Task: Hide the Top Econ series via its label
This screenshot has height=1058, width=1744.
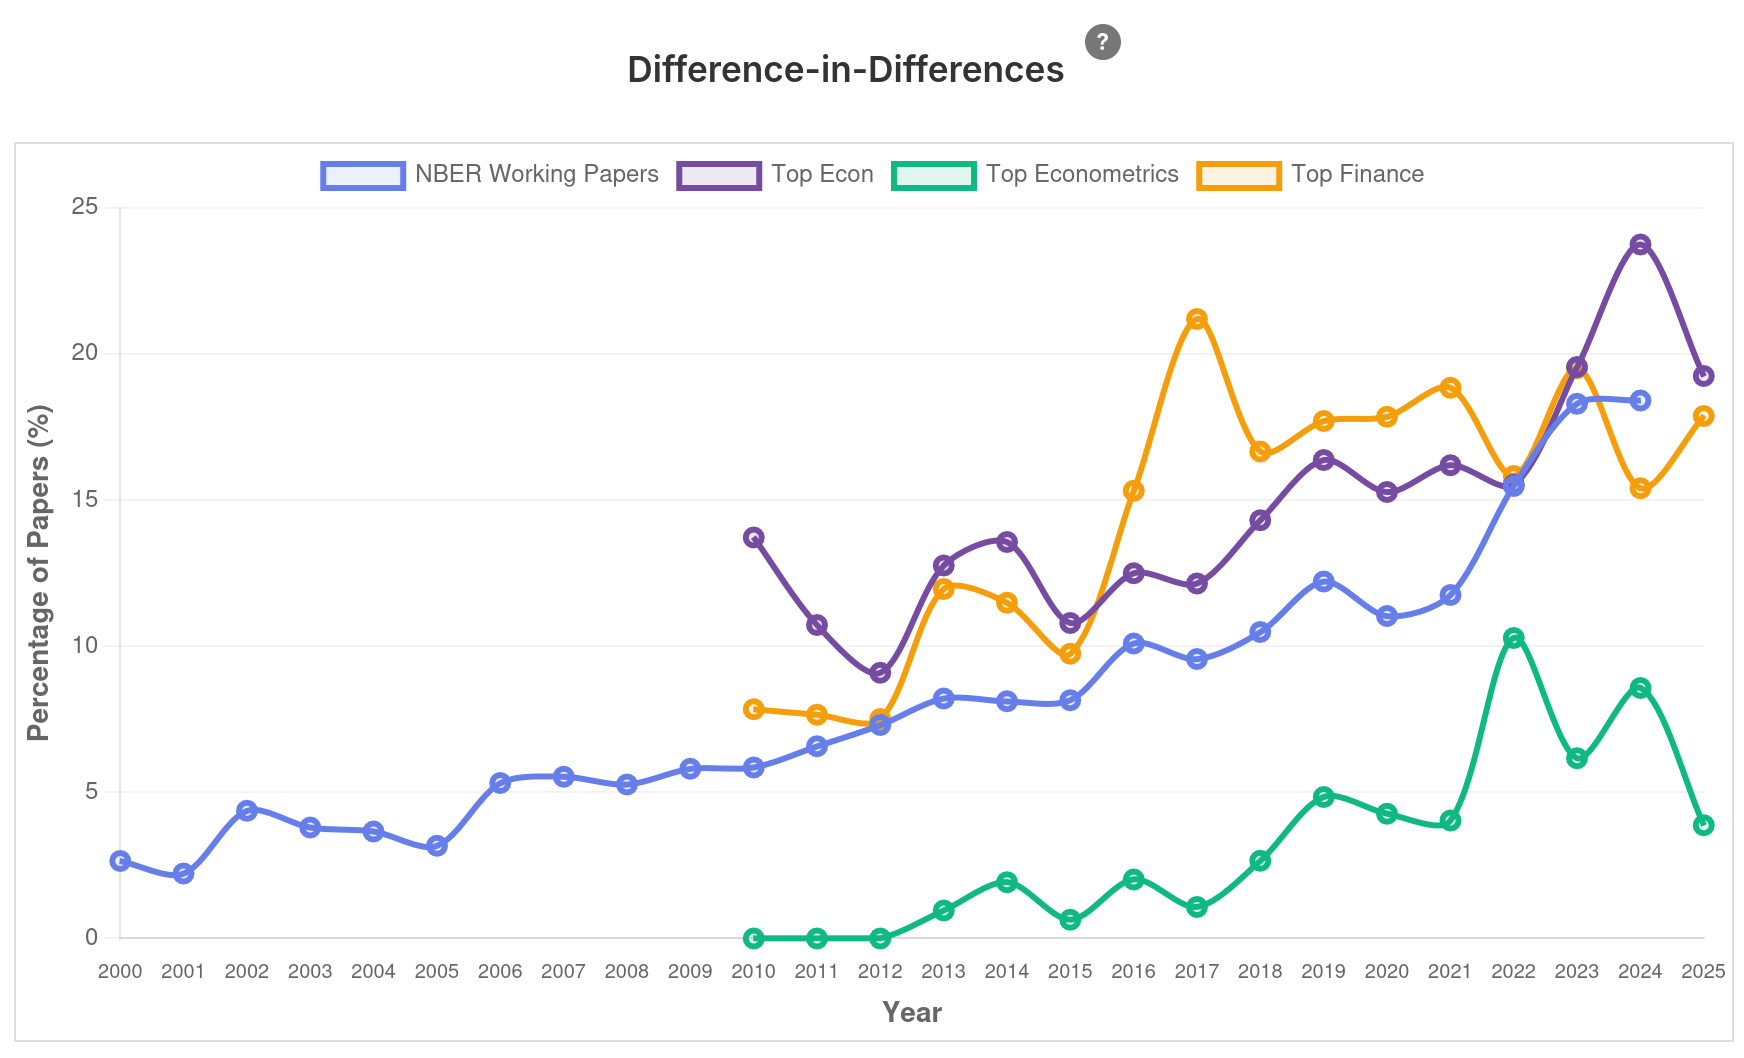Action: click(x=822, y=174)
